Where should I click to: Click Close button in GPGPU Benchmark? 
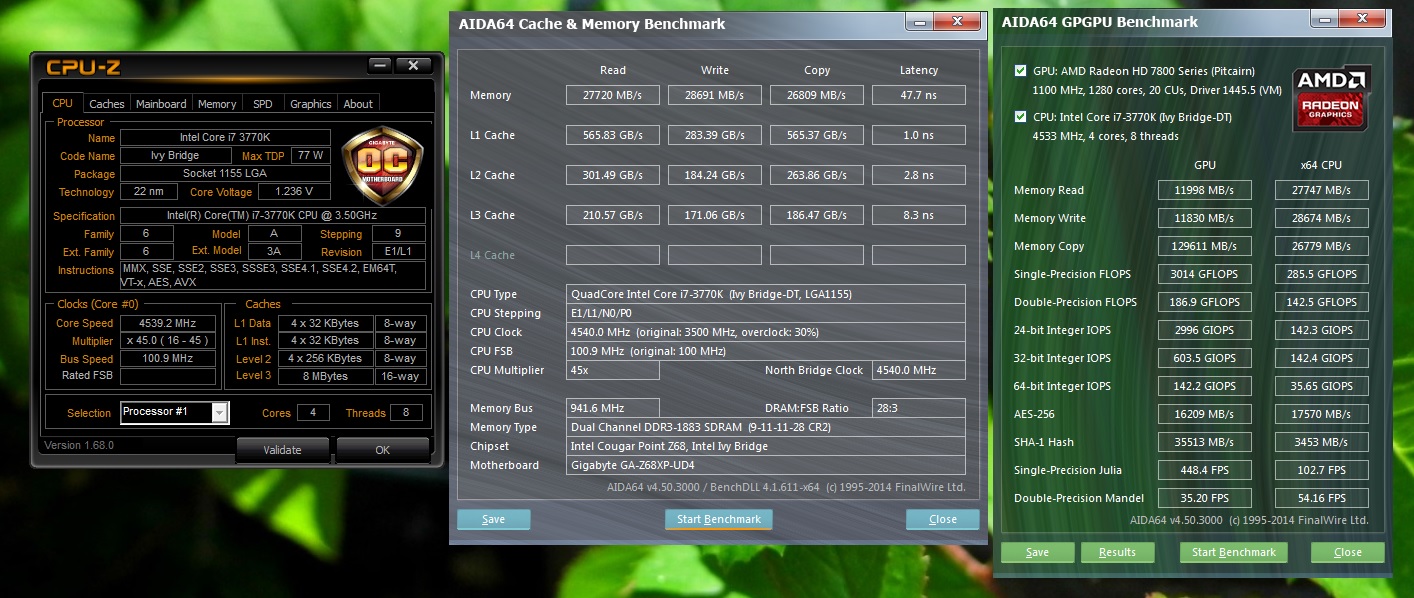(1347, 552)
